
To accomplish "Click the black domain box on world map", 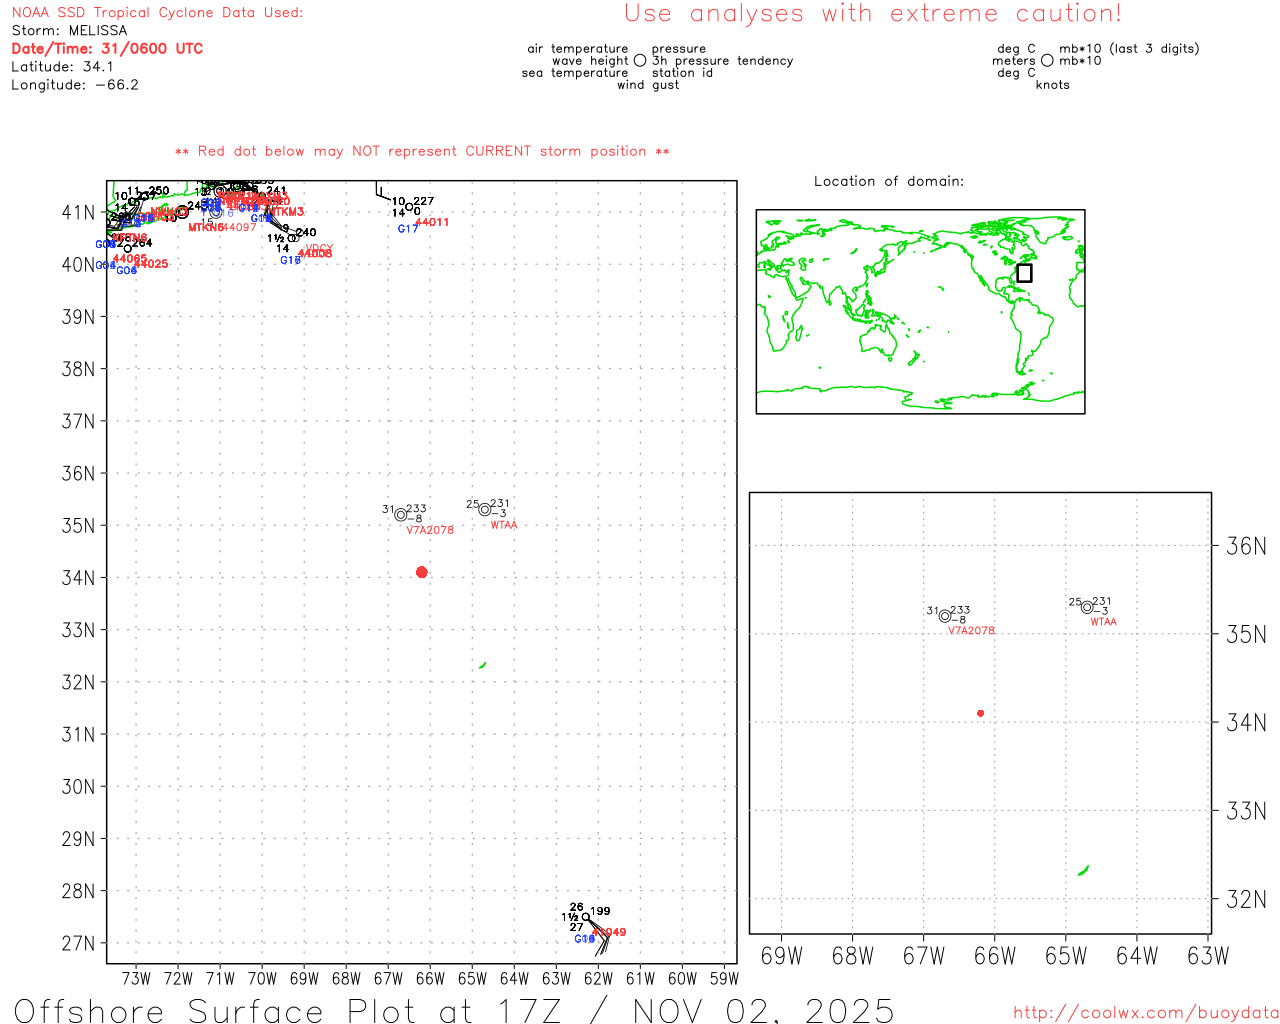I will tap(1024, 273).
